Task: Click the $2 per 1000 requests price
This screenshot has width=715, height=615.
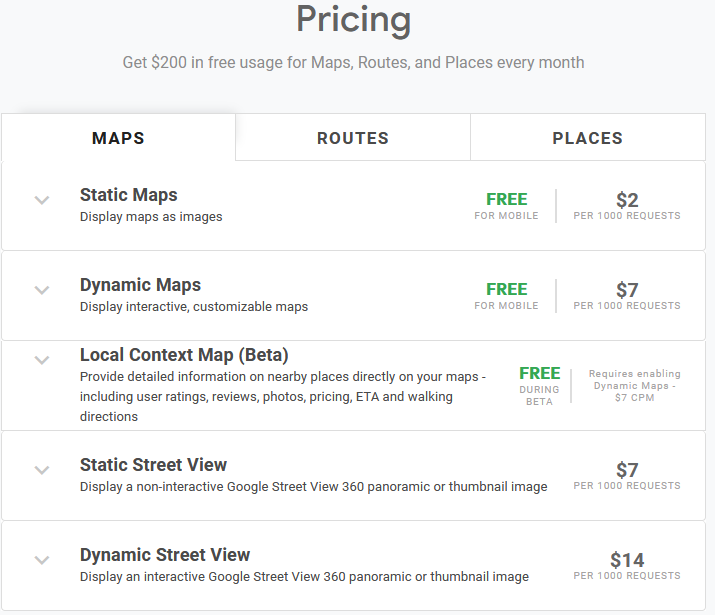Action: pyautogui.click(x=627, y=203)
